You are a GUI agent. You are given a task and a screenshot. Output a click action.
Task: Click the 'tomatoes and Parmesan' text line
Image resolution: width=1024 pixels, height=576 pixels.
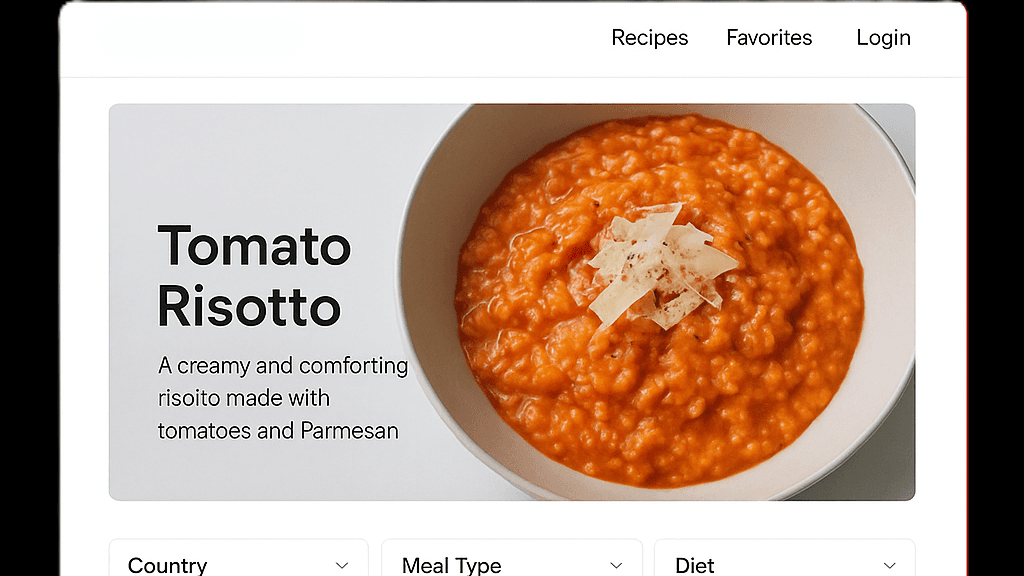click(x=278, y=431)
